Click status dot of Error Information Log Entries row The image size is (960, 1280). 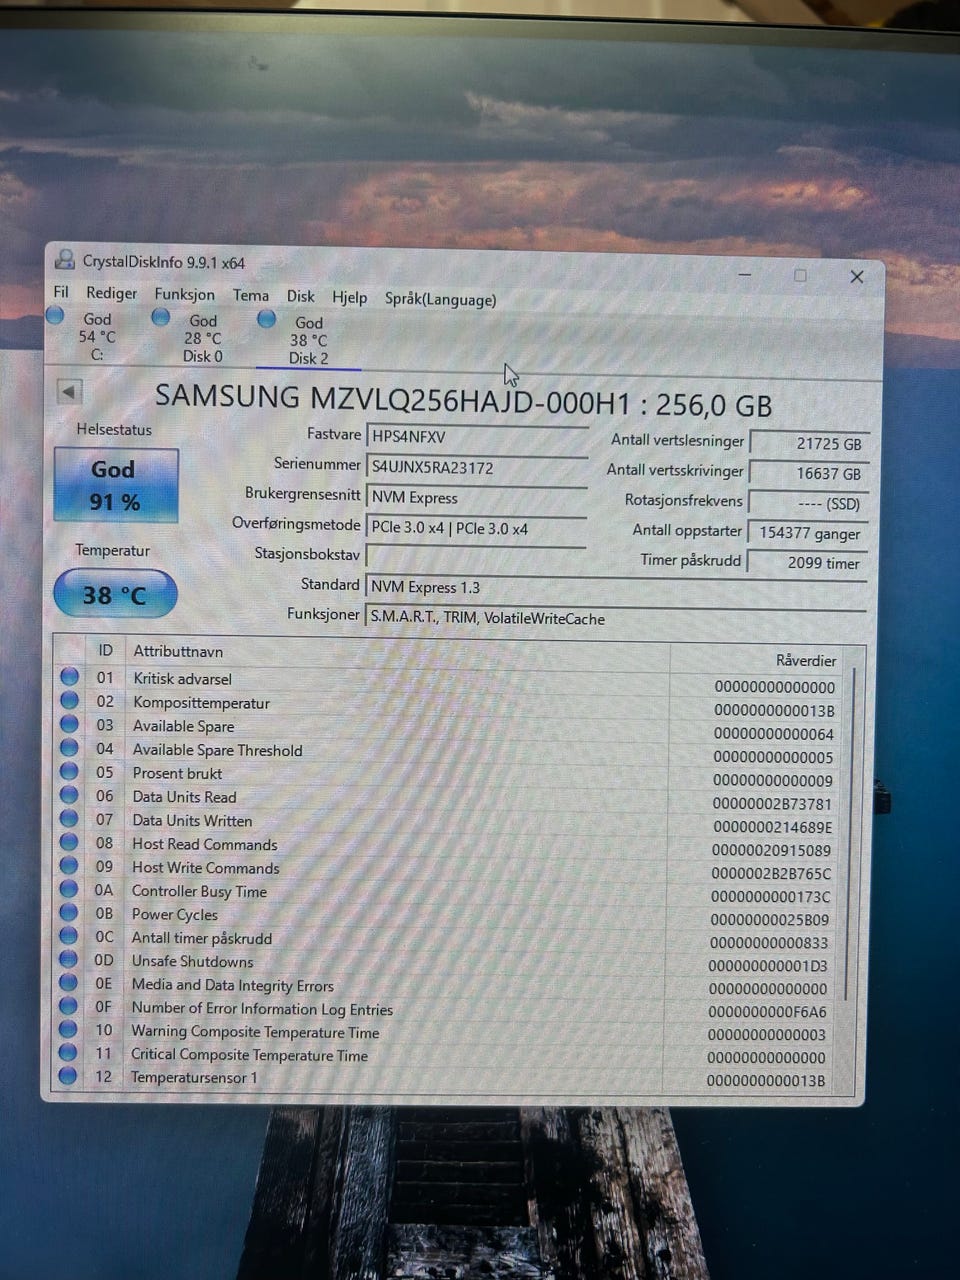68,1006
